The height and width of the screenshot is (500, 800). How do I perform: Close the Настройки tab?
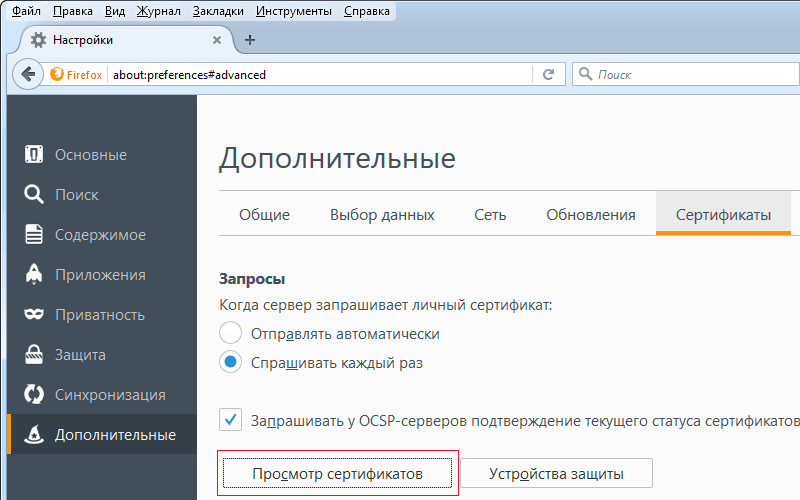click(x=217, y=40)
